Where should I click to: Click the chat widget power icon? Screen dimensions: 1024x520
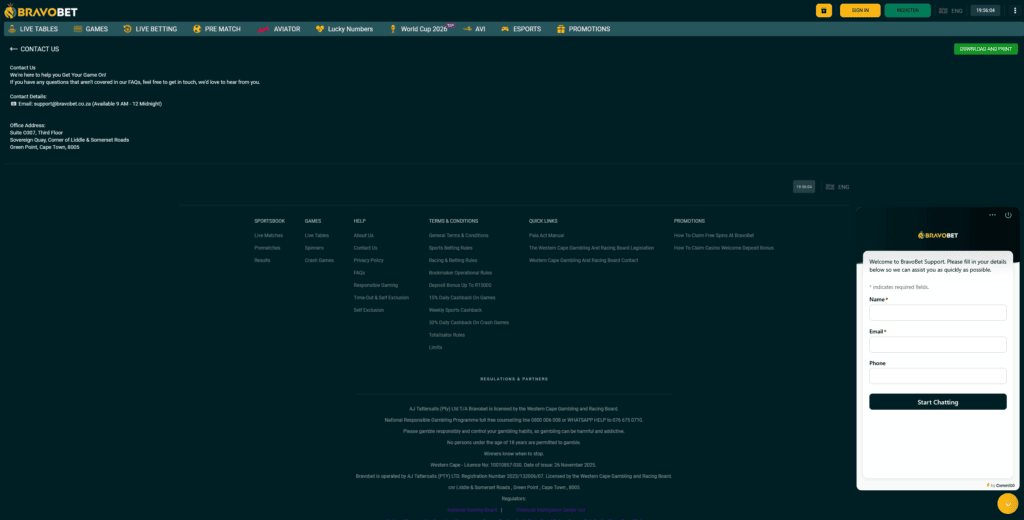[1008, 215]
